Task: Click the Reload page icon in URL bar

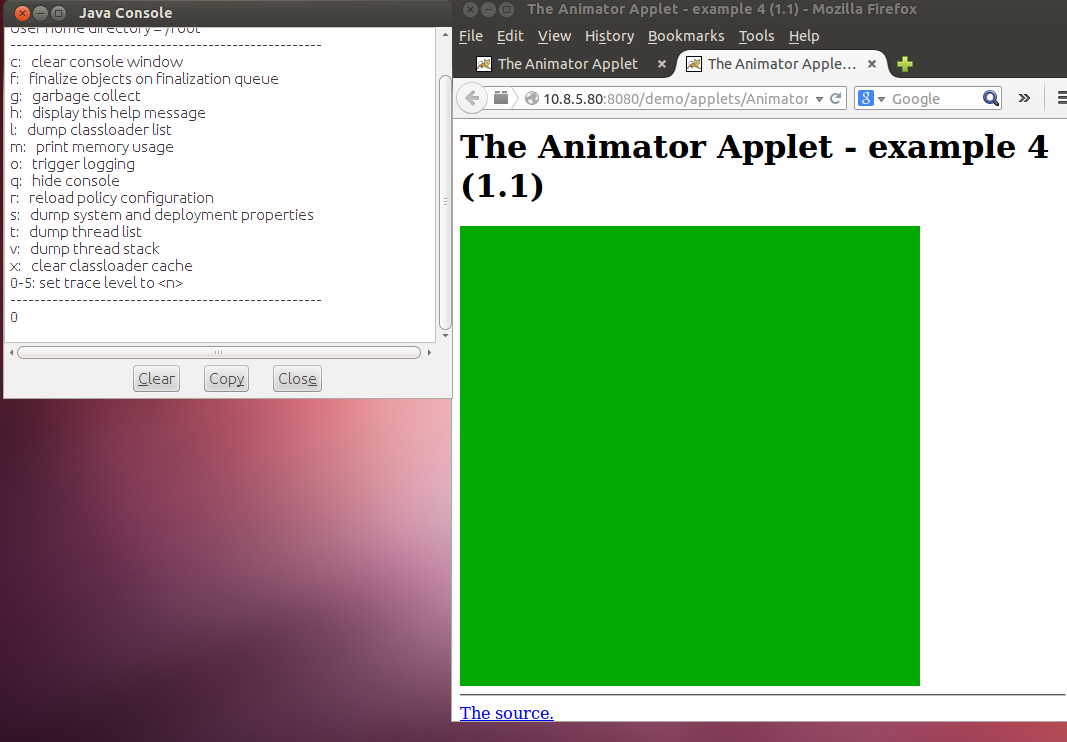Action: (835, 98)
